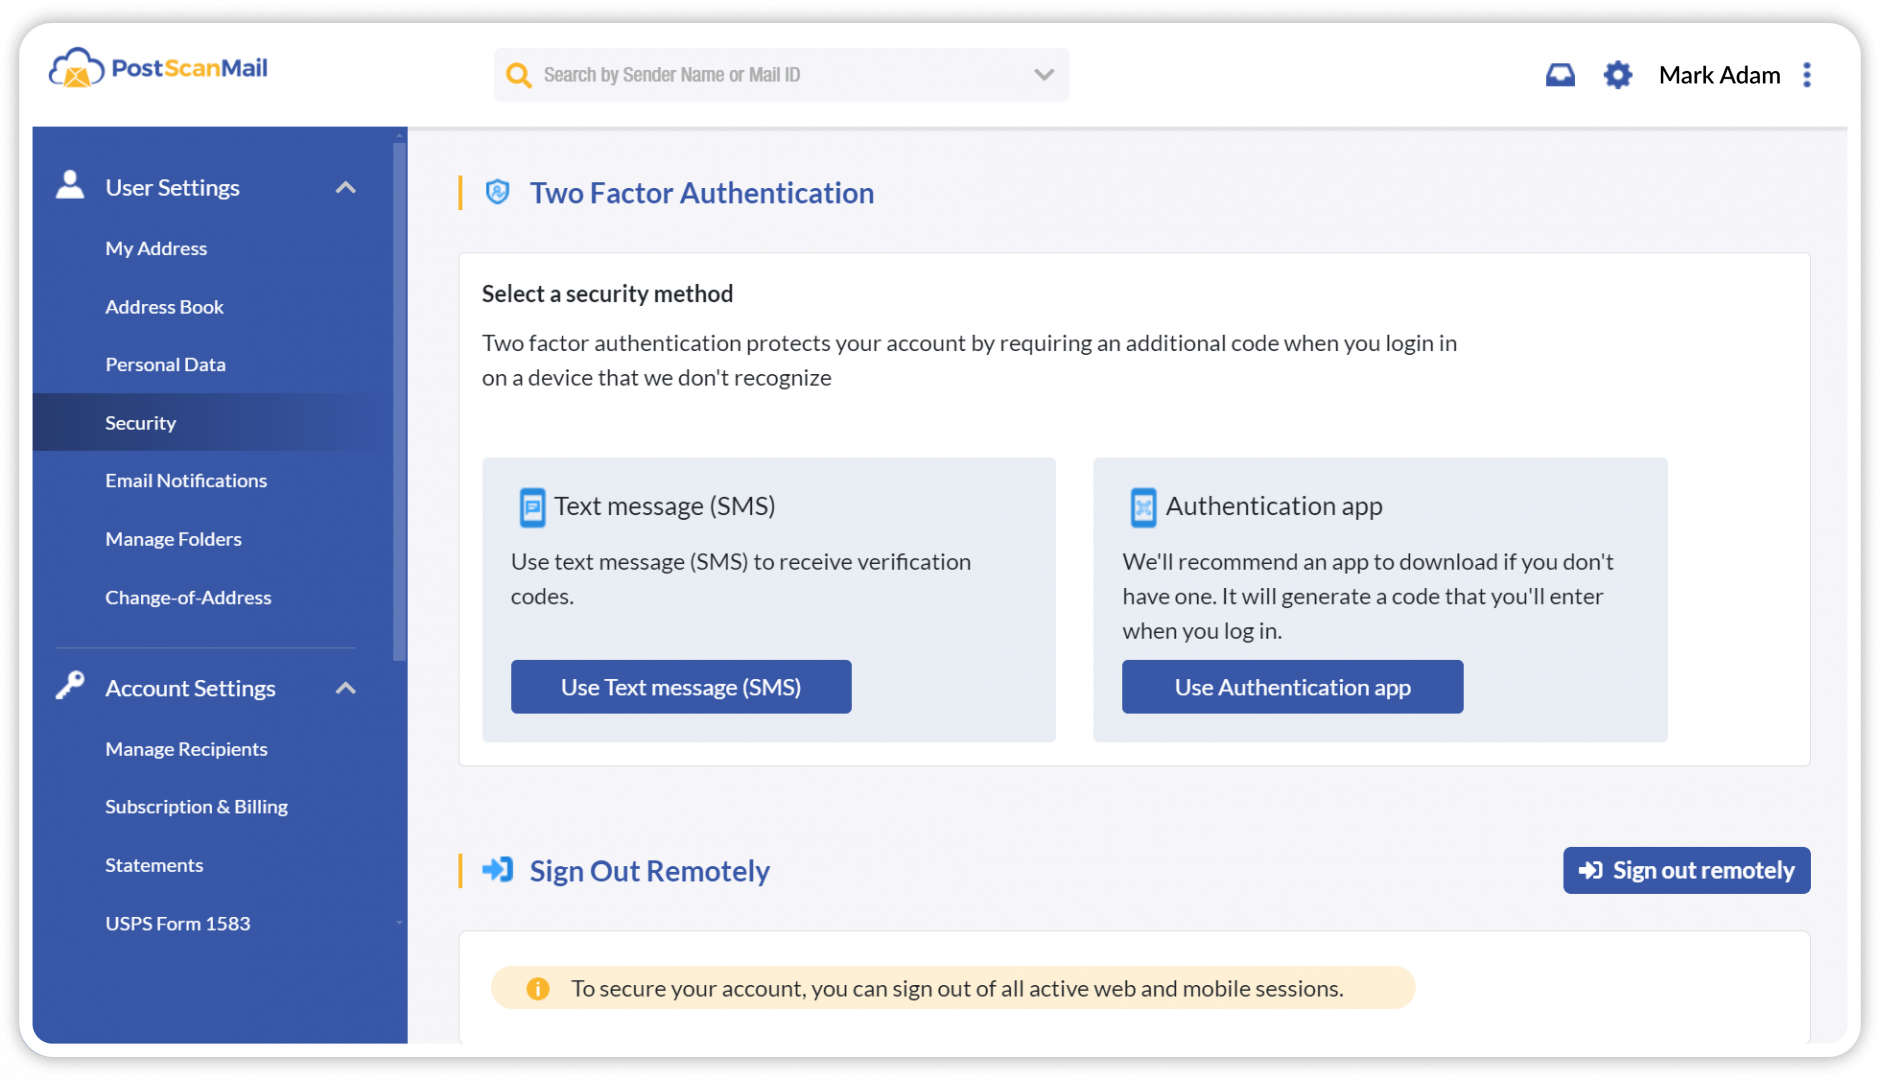Image resolution: width=1880 pixels, height=1080 pixels.
Task: Click the PostScanMail logo
Action: click(157, 67)
